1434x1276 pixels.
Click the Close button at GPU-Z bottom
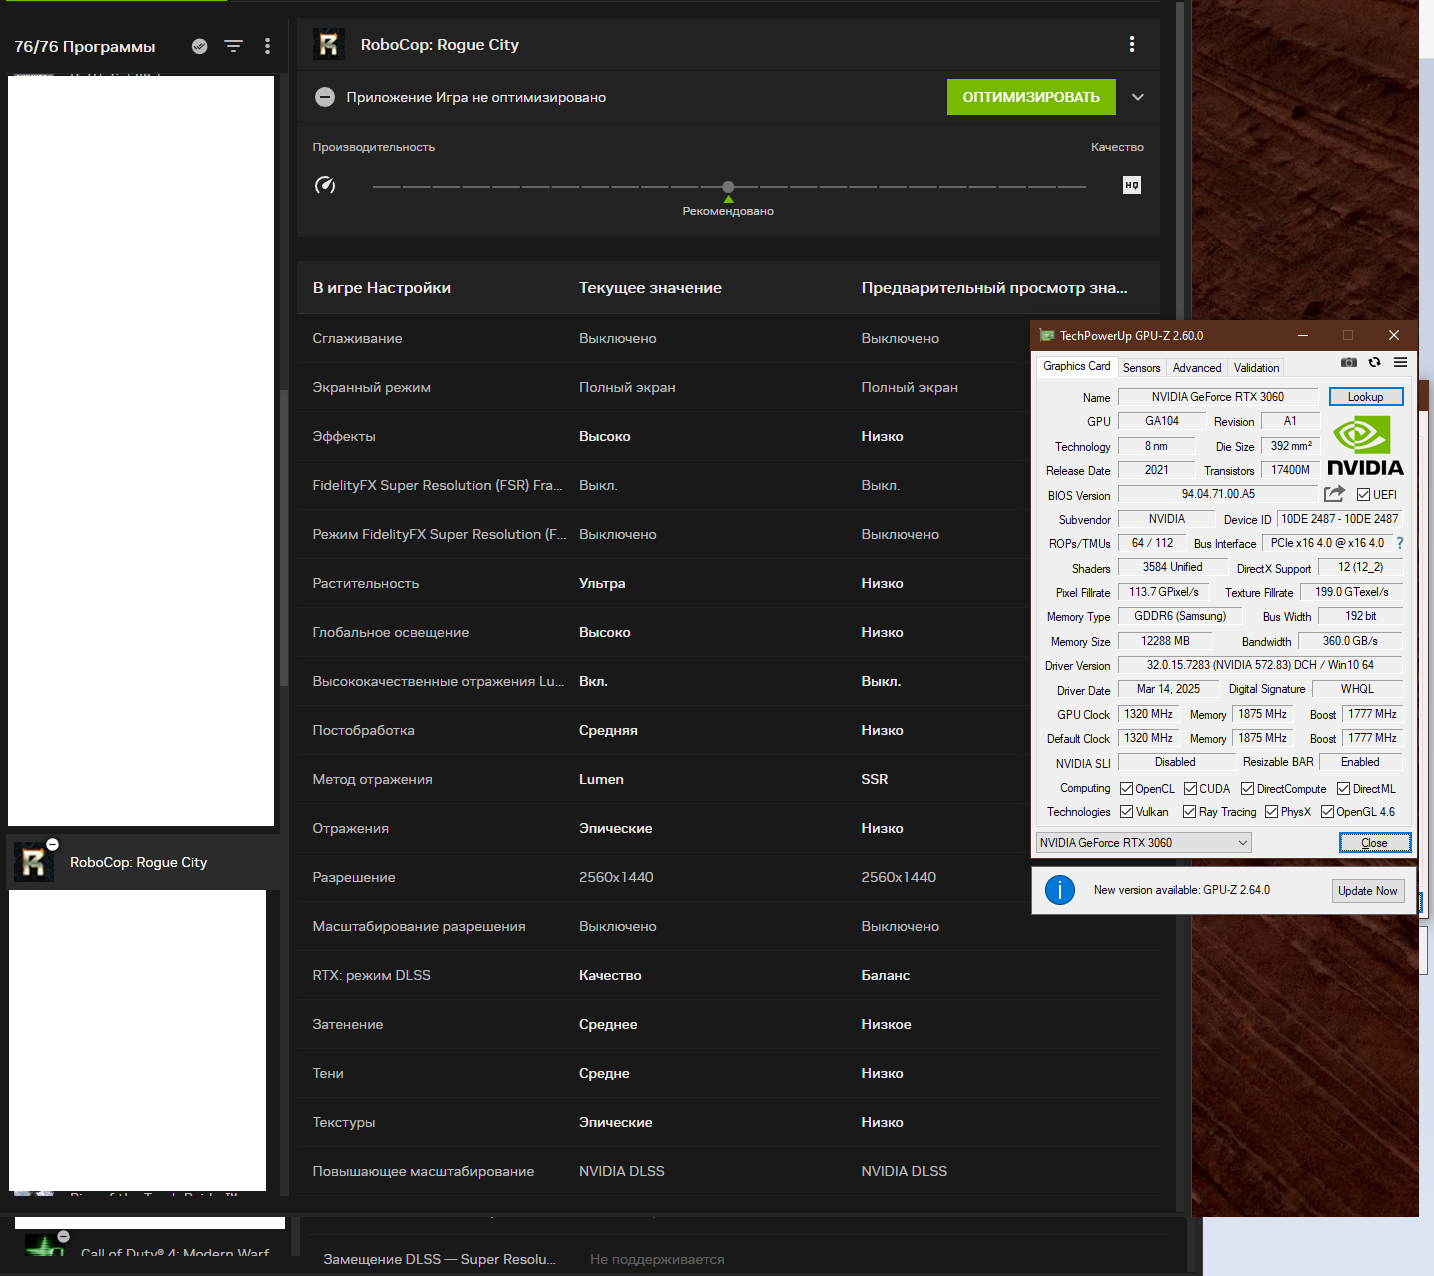pos(1375,843)
